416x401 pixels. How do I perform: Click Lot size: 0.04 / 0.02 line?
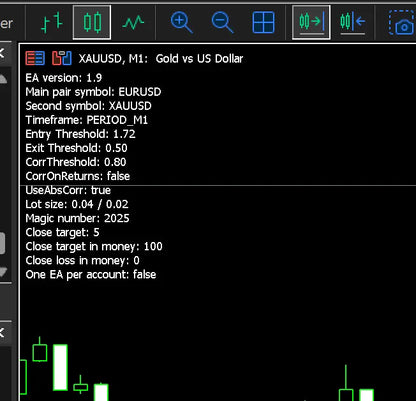point(77,204)
